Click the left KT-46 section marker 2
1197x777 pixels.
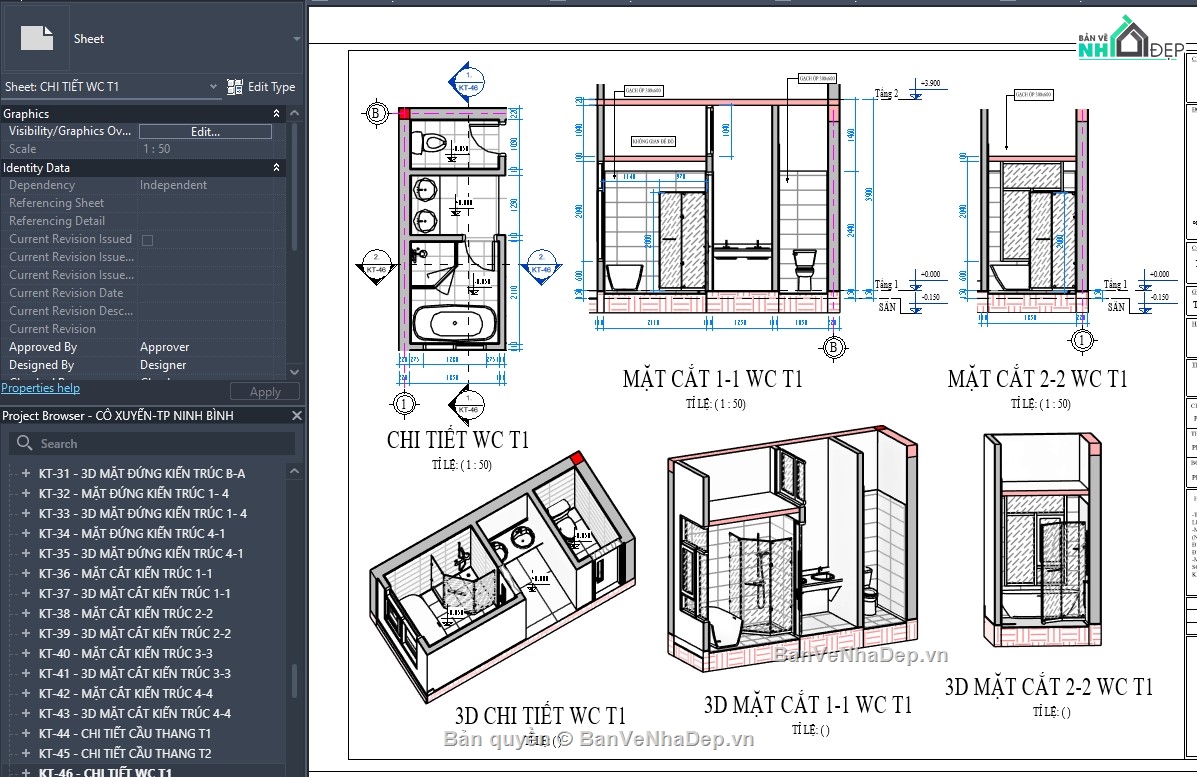(376, 267)
